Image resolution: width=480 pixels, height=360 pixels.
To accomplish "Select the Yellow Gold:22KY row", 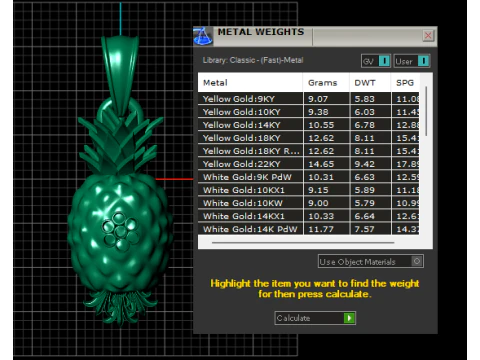I will [x=309, y=164].
